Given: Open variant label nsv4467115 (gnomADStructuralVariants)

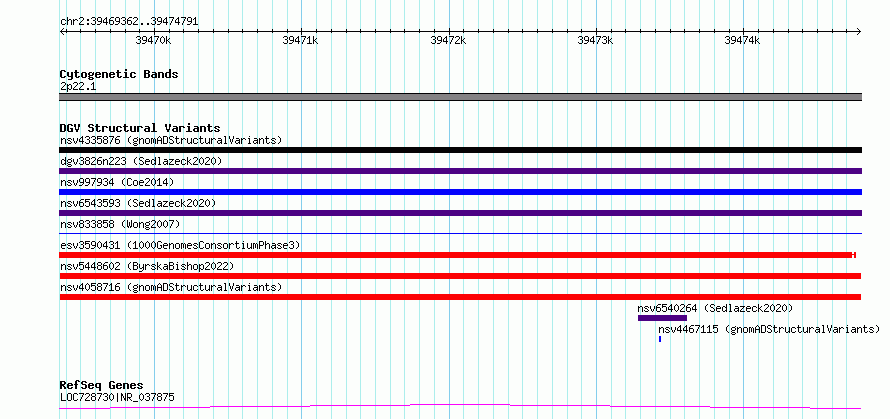Looking at the screenshot, I should point(769,329).
